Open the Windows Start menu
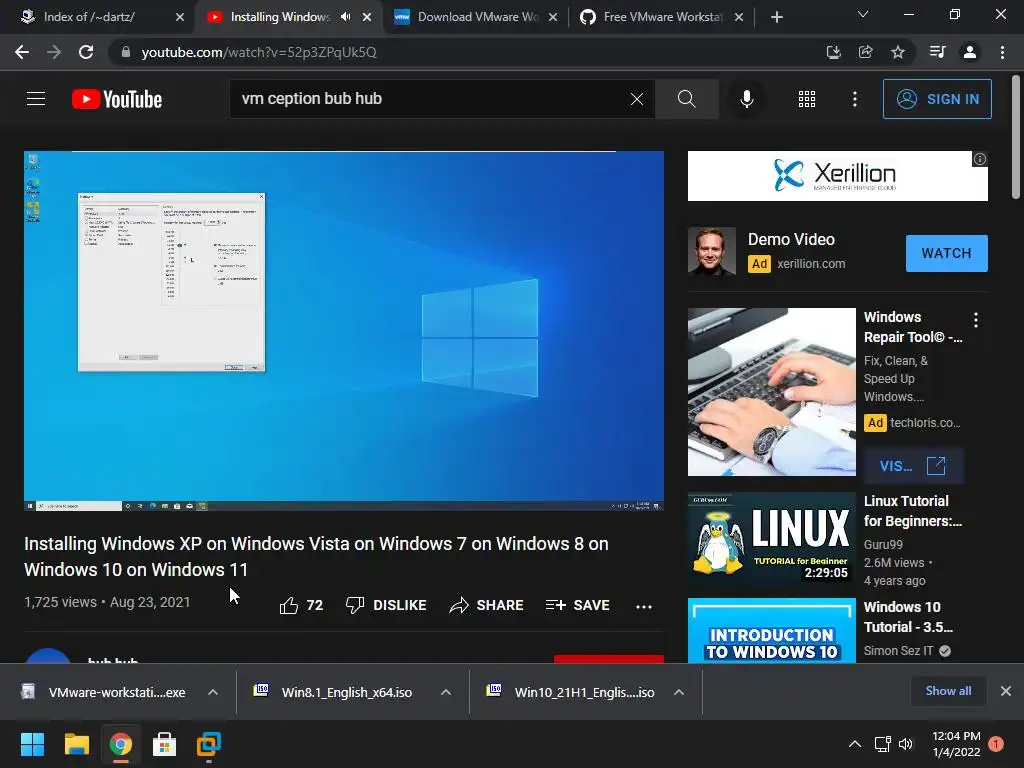The image size is (1024, 768). tap(32, 744)
